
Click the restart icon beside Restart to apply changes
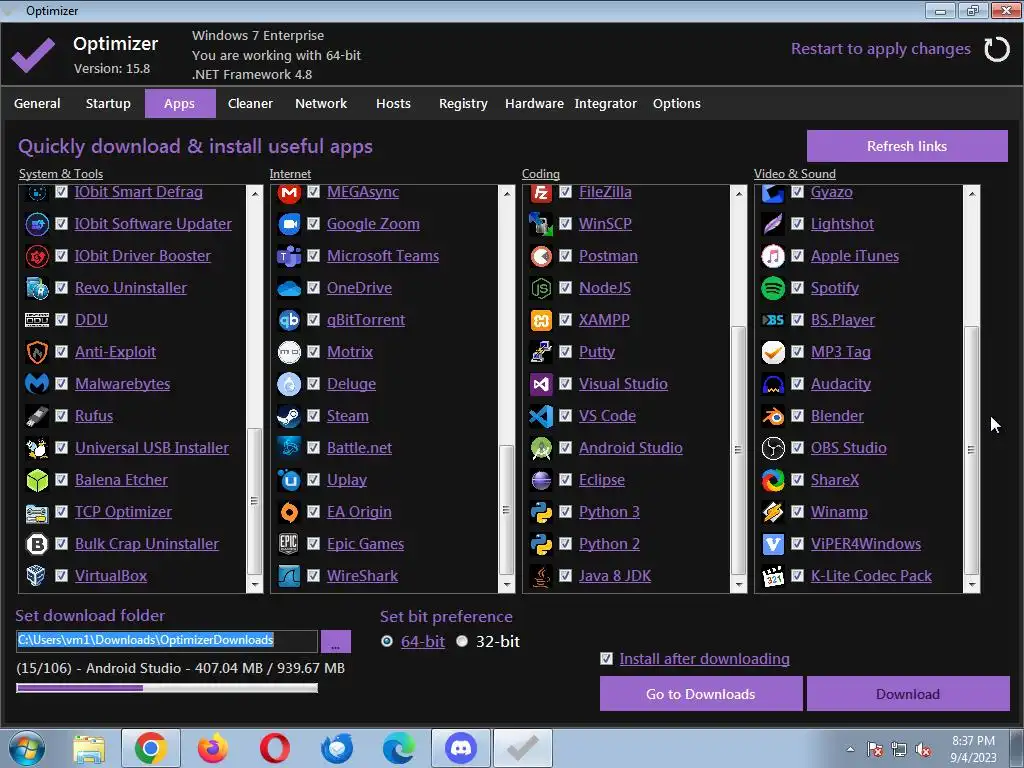coord(997,49)
